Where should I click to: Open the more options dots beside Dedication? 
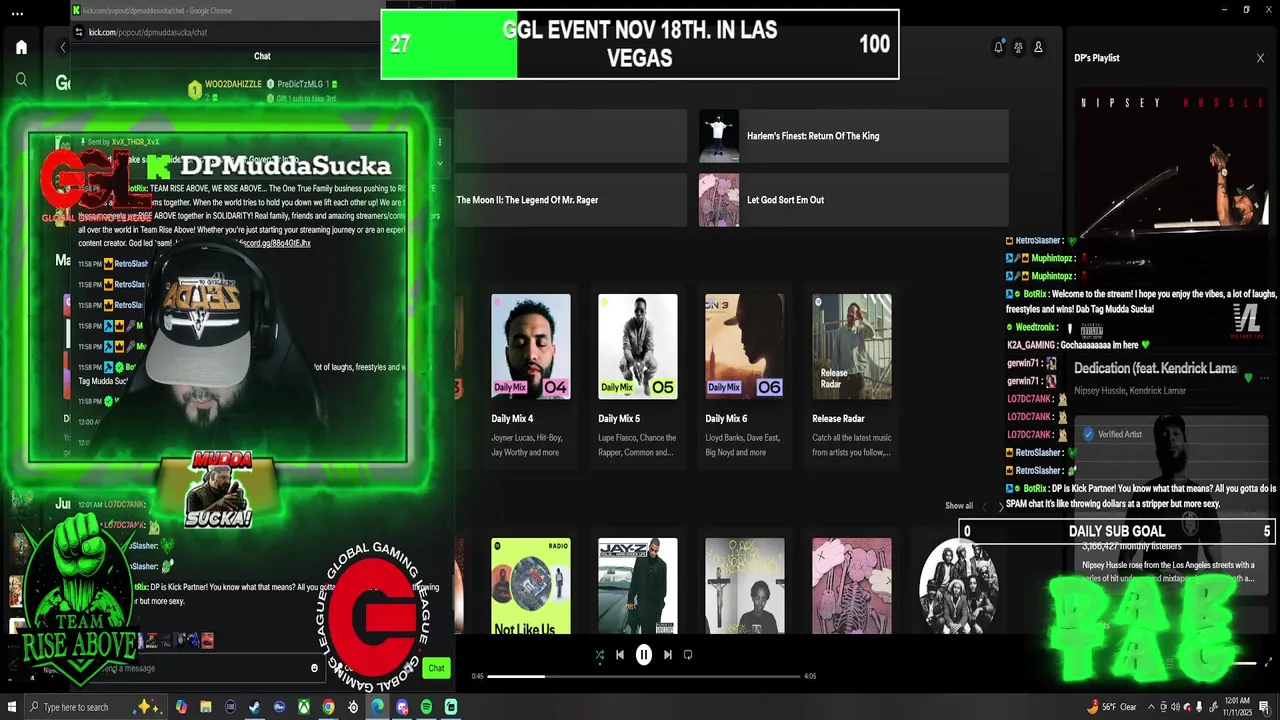coord(1265,378)
